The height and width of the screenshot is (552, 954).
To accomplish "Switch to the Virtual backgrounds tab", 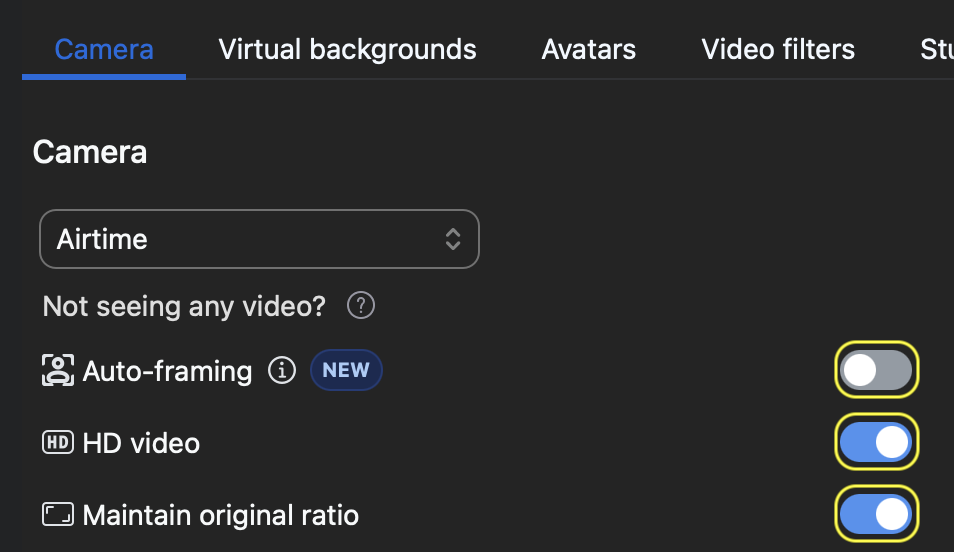I will click(x=347, y=49).
